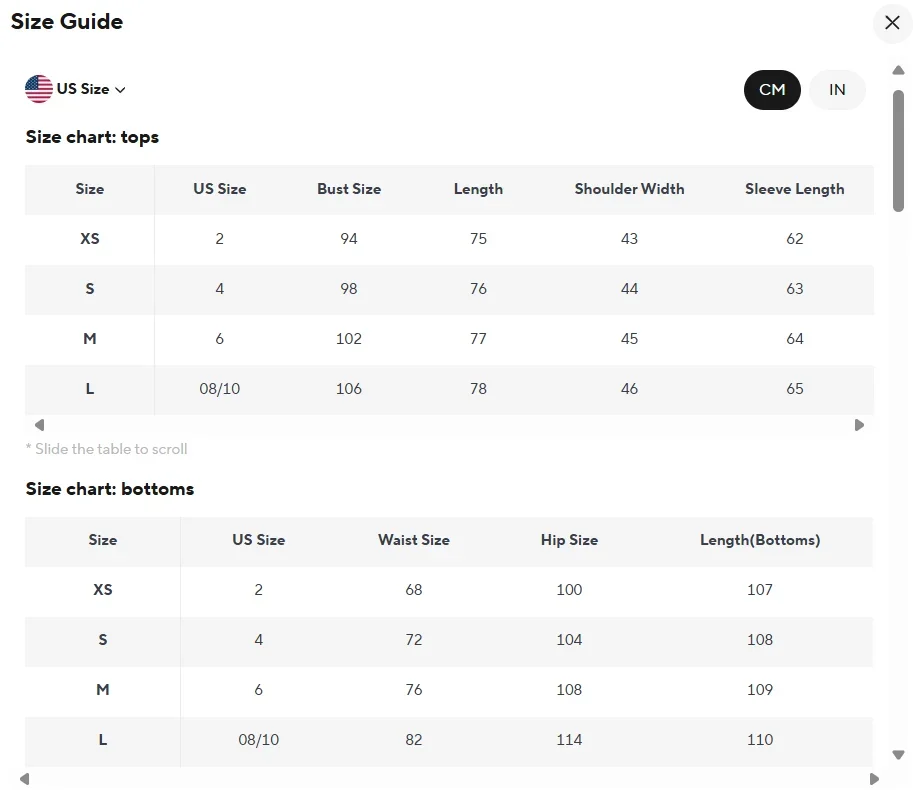Switch measurements to IN
The width and height of the screenshot is (913, 790).
[837, 90]
